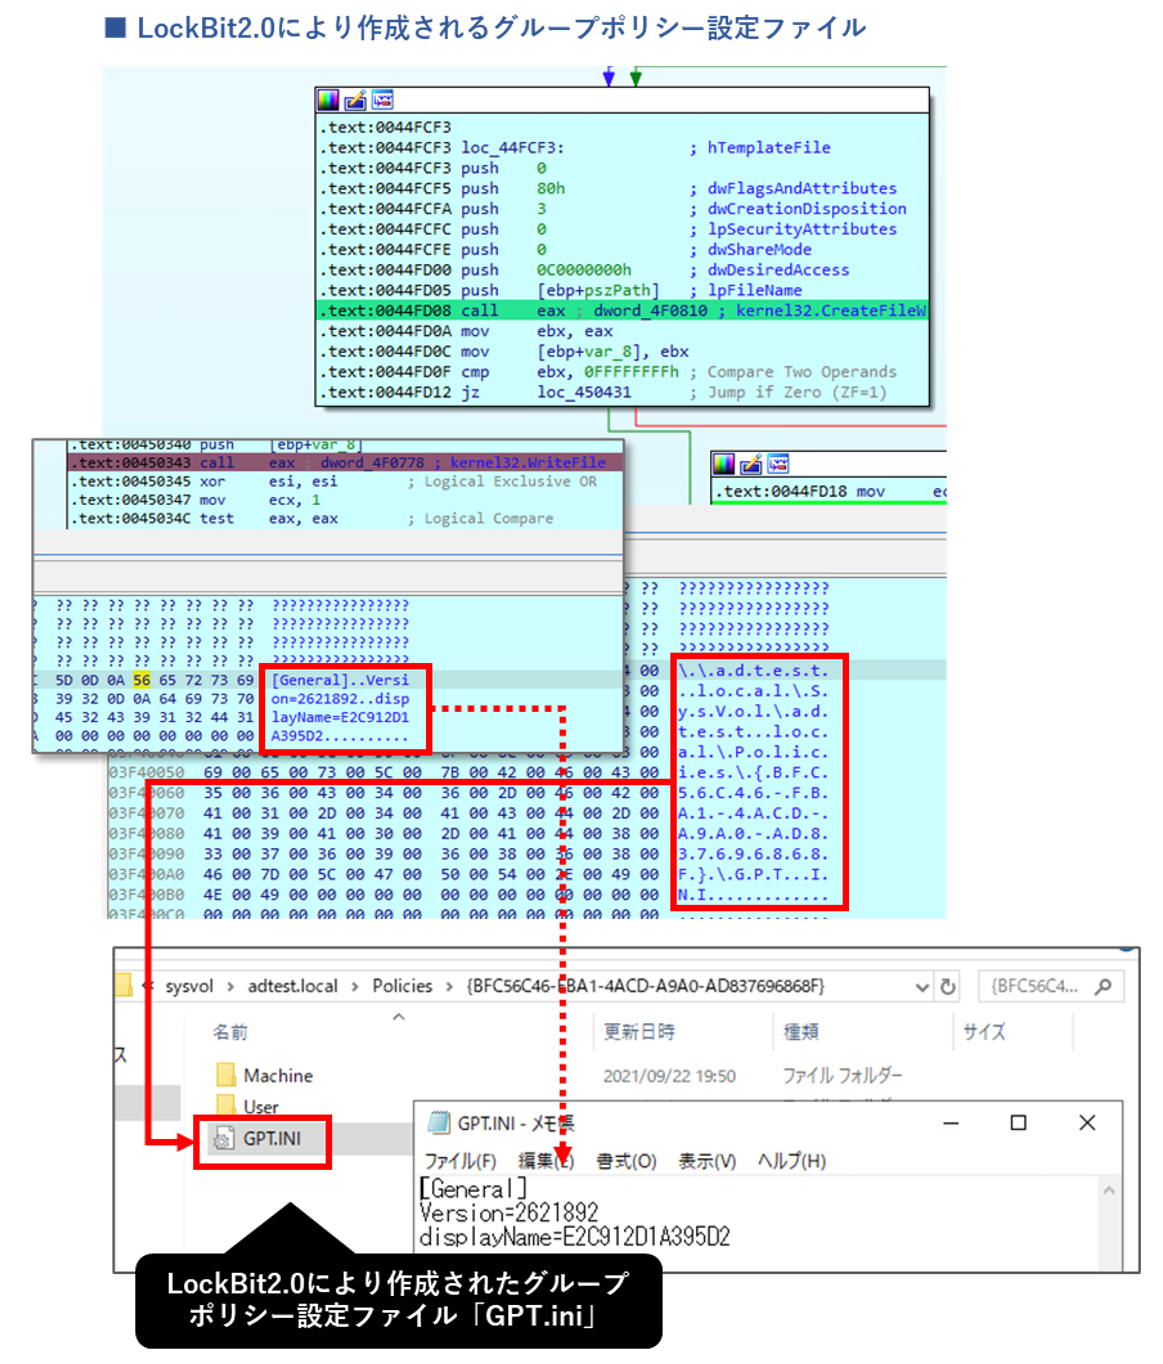
Task: Open the Machine folder
Action: pos(277,1076)
